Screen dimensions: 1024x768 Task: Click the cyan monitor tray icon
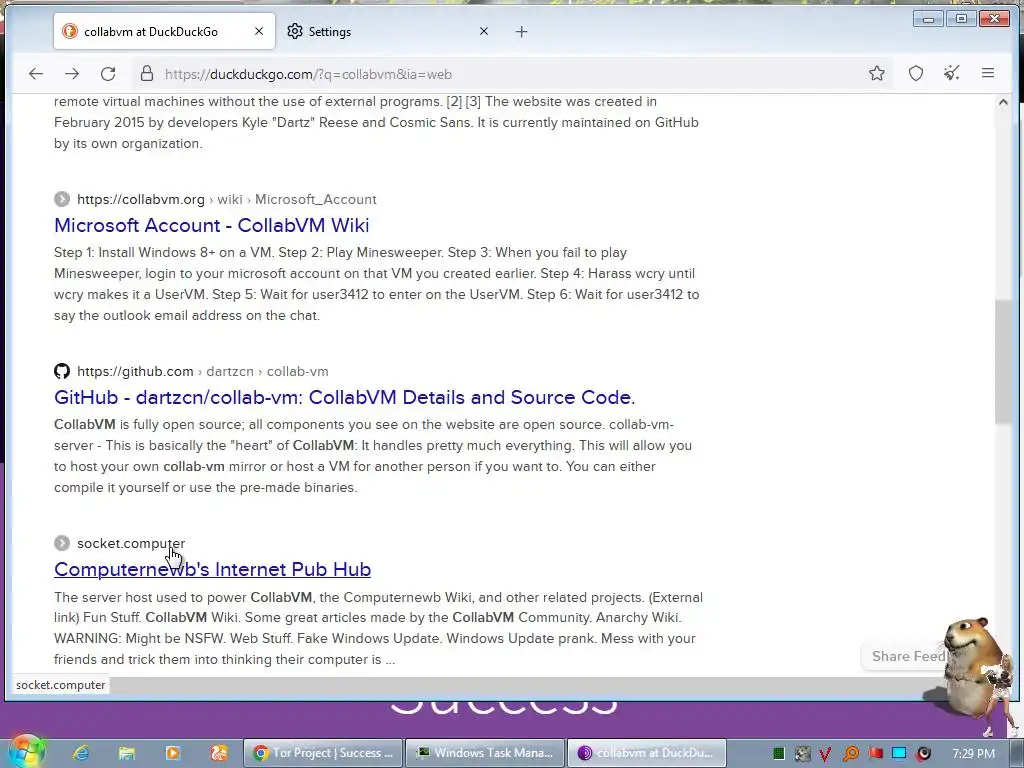pos(899,754)
